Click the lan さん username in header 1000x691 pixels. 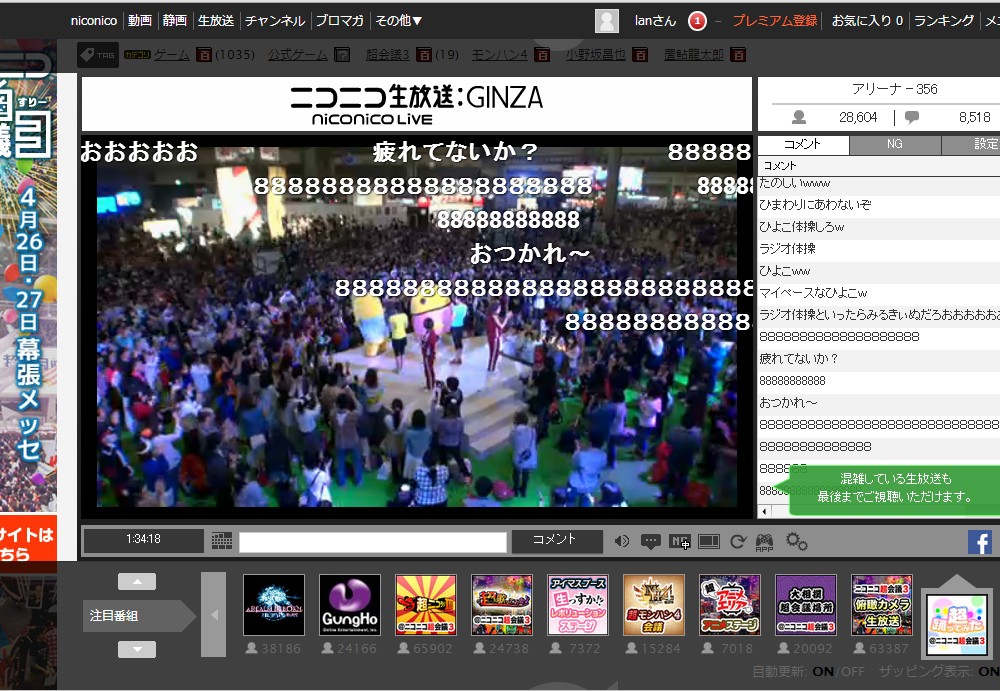tap(655, 20)
